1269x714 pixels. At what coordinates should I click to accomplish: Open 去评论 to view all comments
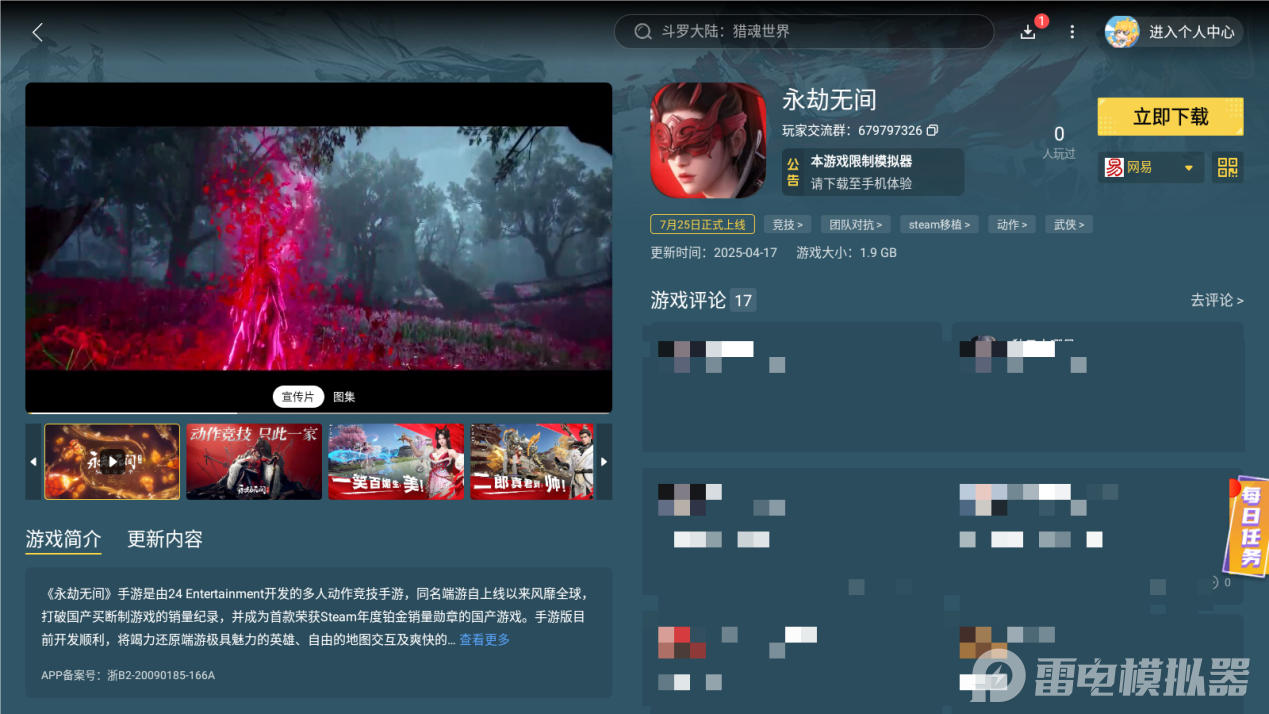(1215, 300)
